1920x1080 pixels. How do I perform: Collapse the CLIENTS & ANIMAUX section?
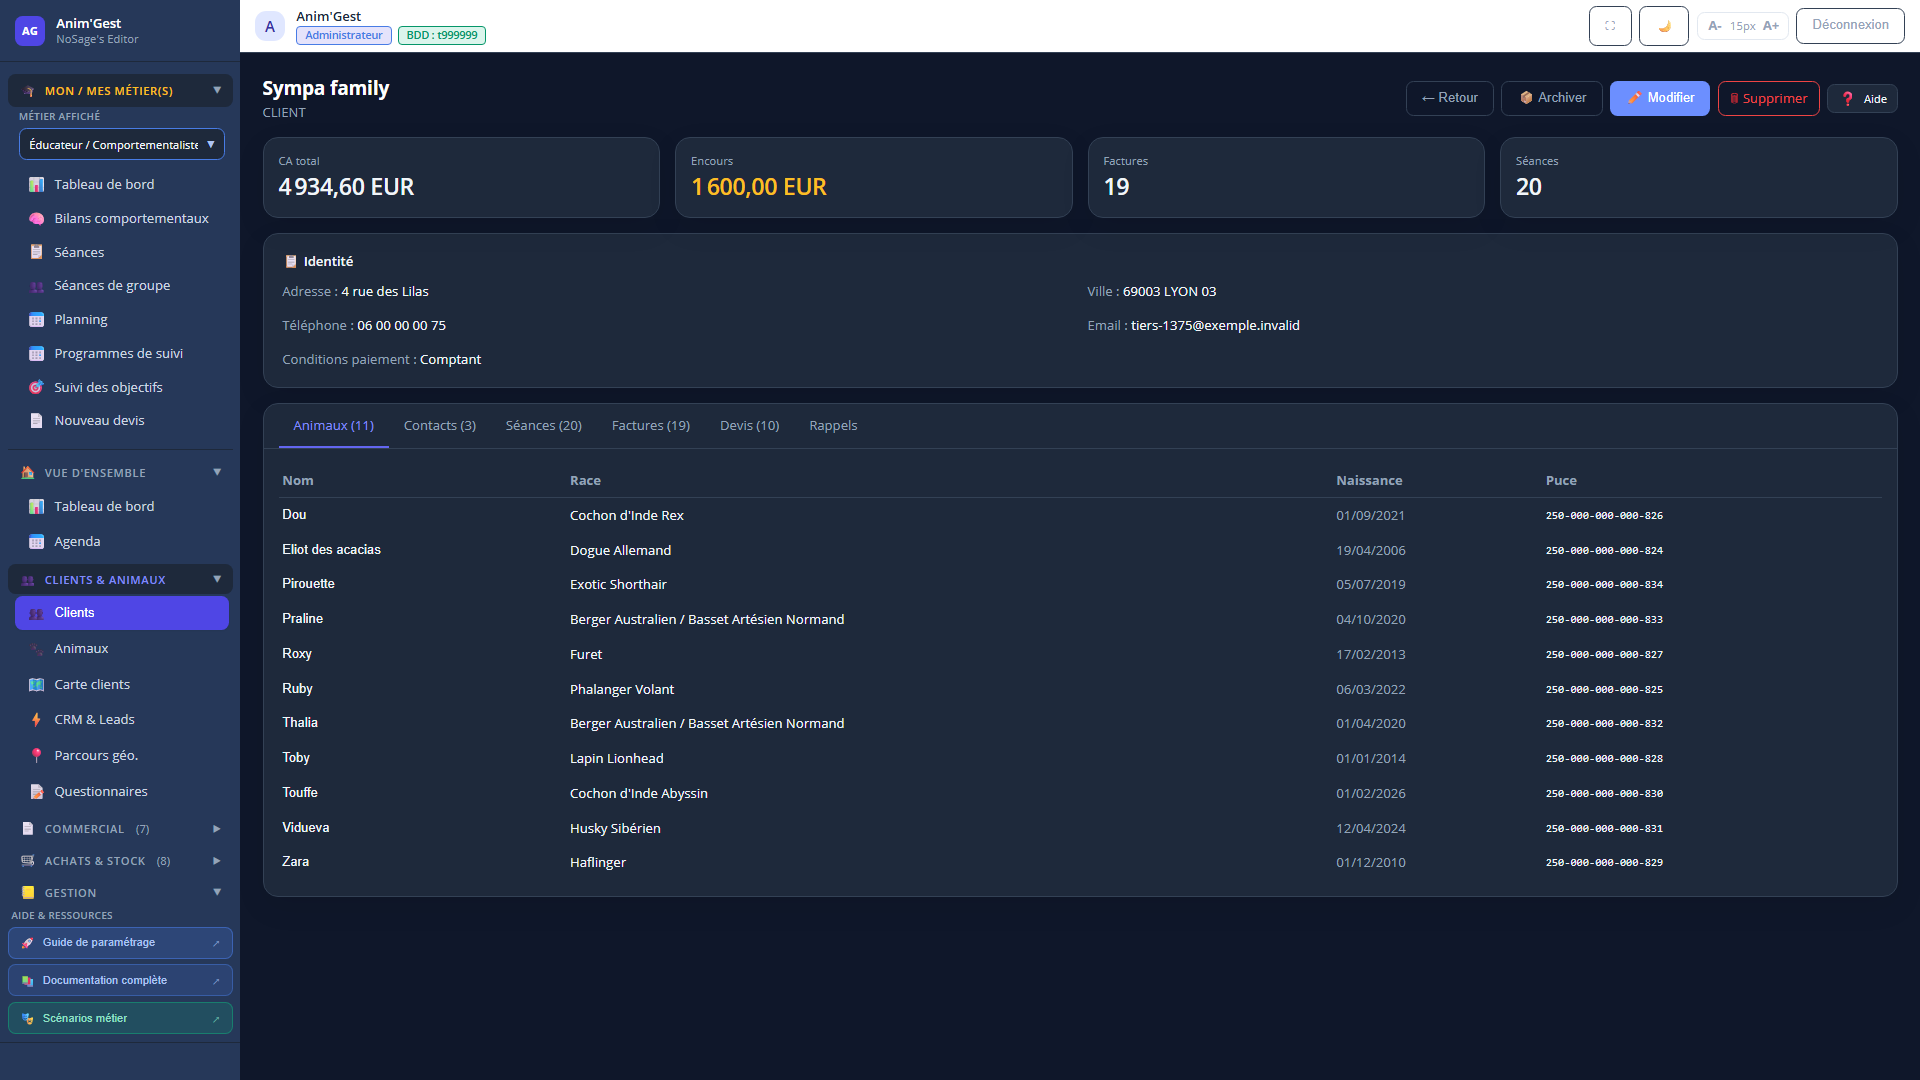tap(120, 580)
